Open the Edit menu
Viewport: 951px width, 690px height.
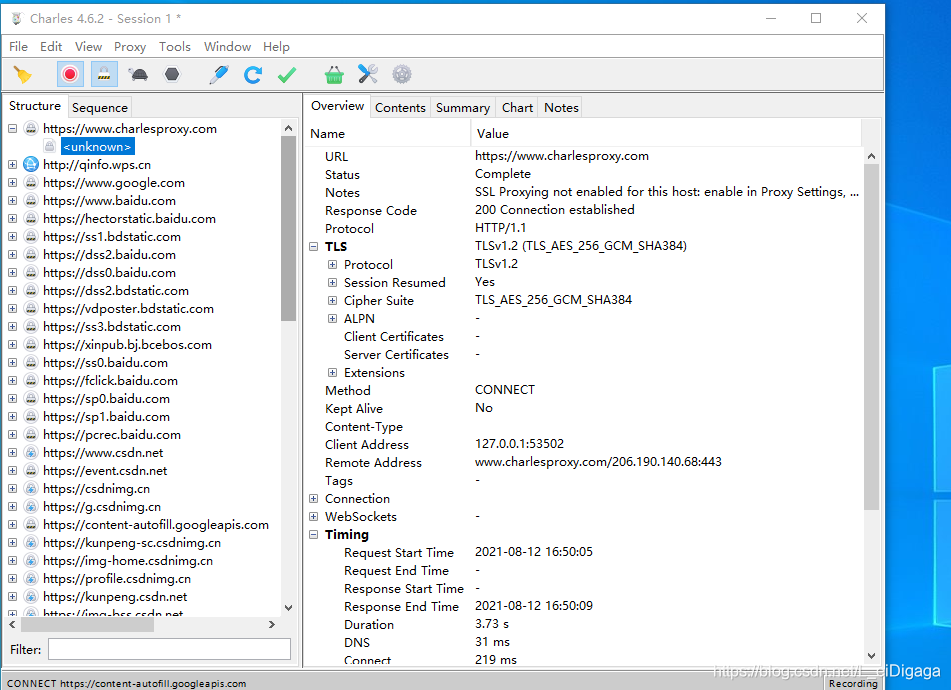51,47
